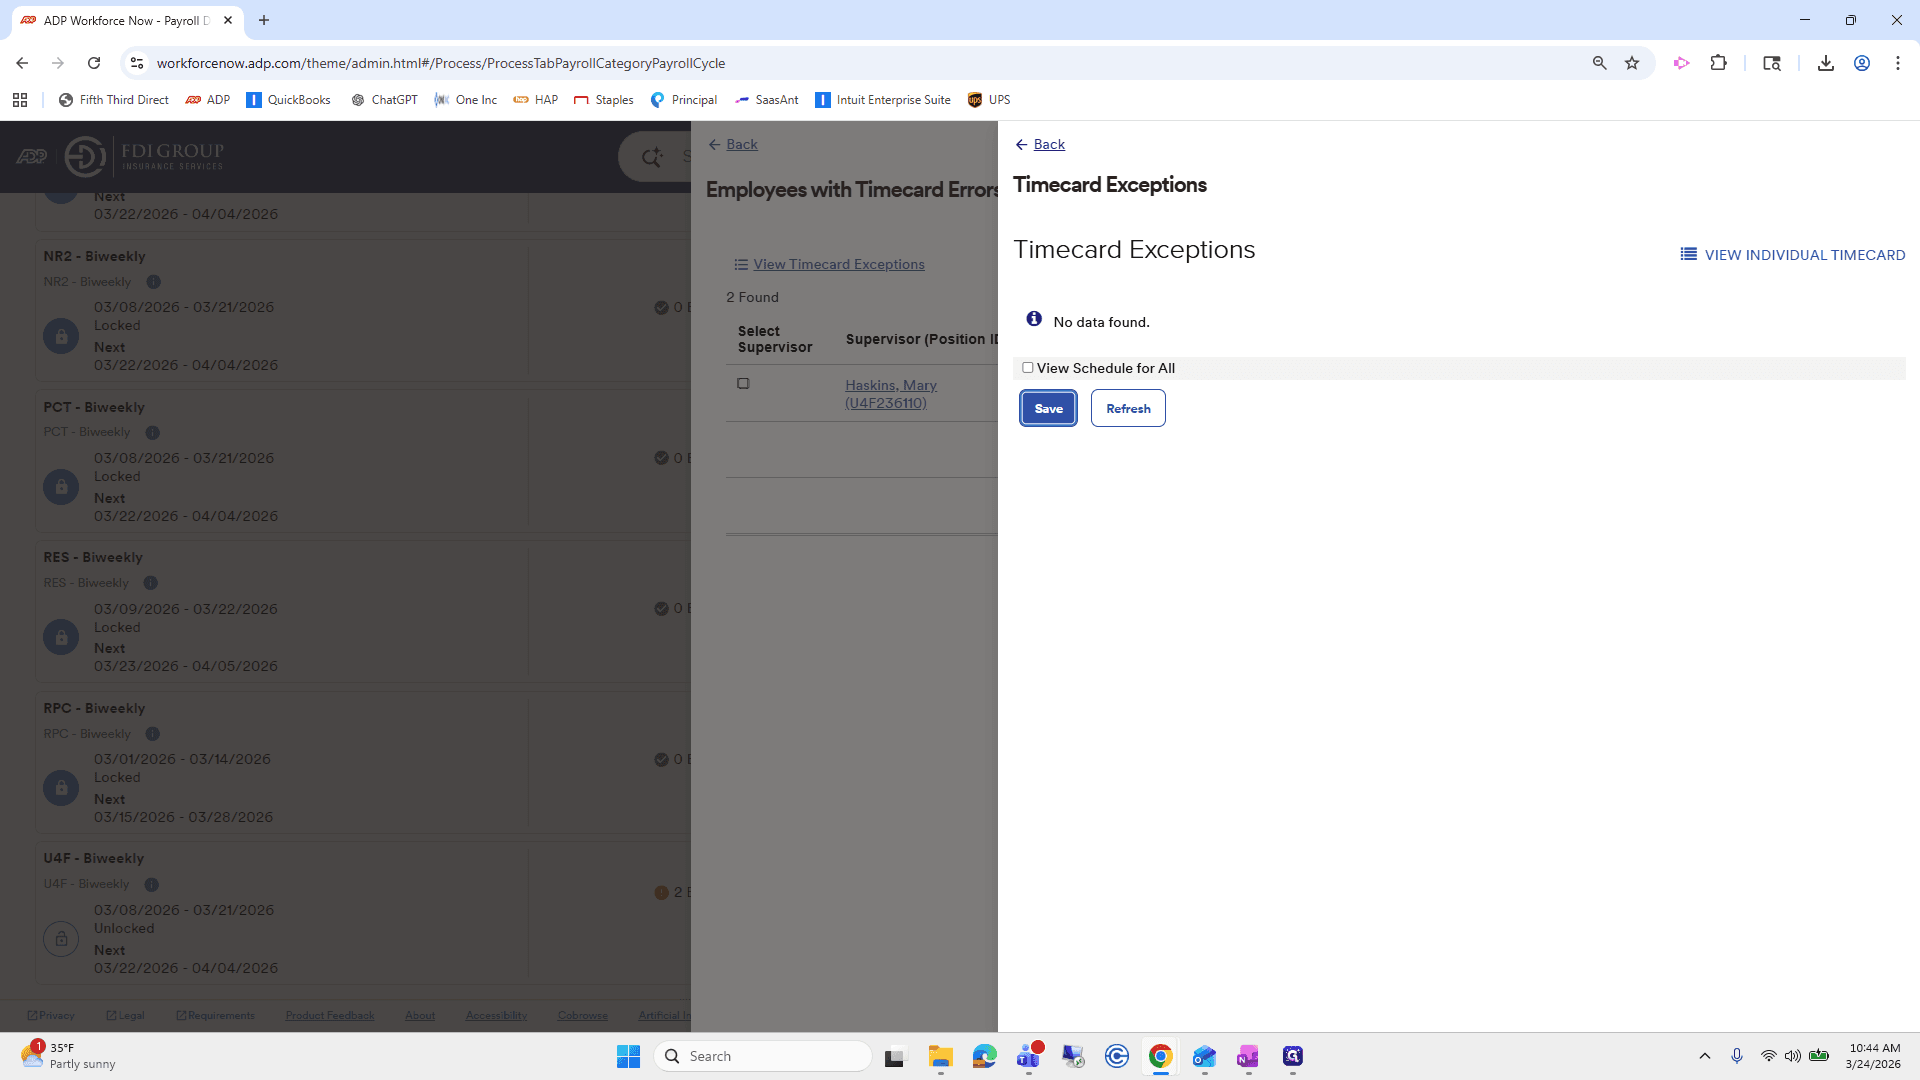
Task: Click the RES - Biweekly info icon
Action: (x=151, y=583)
